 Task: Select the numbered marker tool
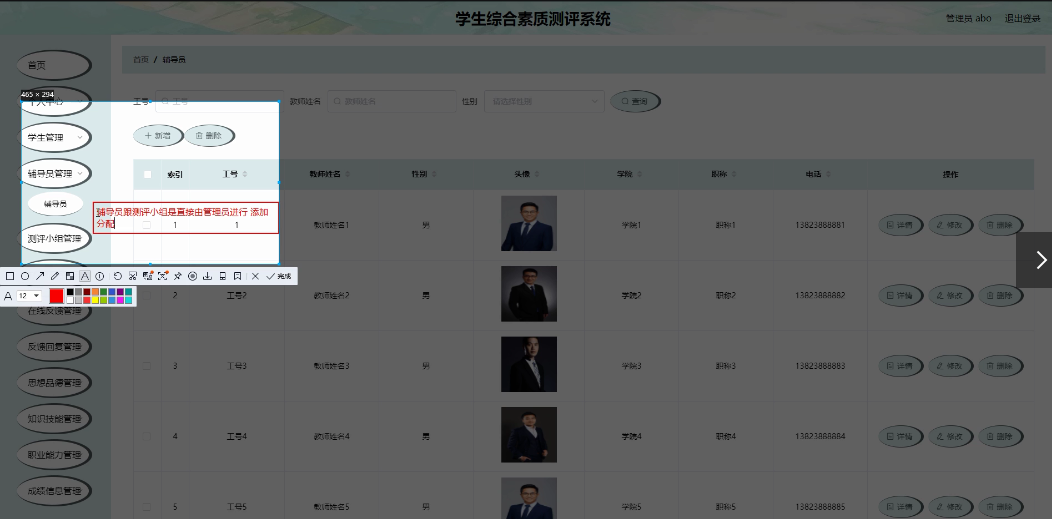(x=99, y=276)
